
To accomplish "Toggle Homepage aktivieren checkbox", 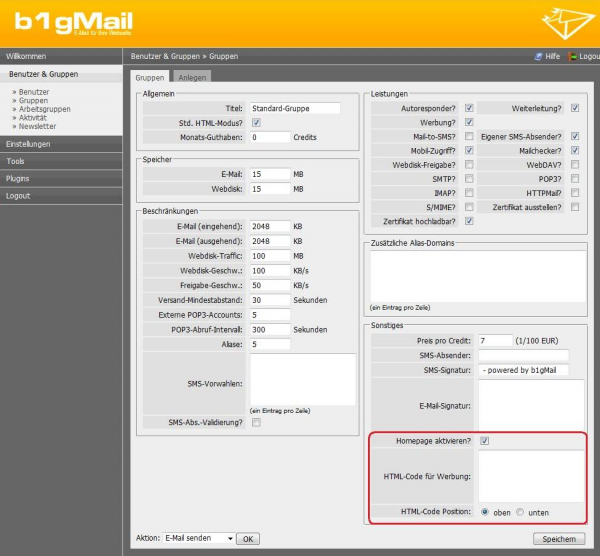I will (x=484, y=441).
